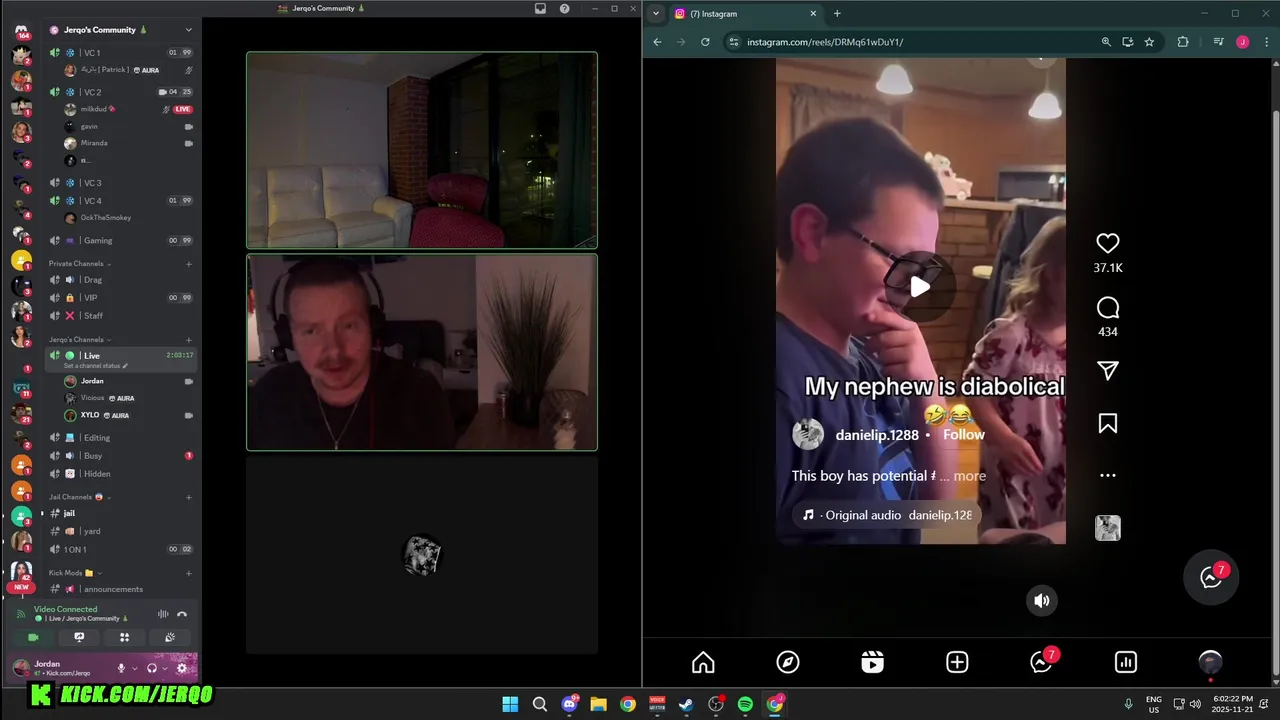Open danielip.1288 profile link
The width and height of the screenshot is (1280, 720).
pos(877,435)
